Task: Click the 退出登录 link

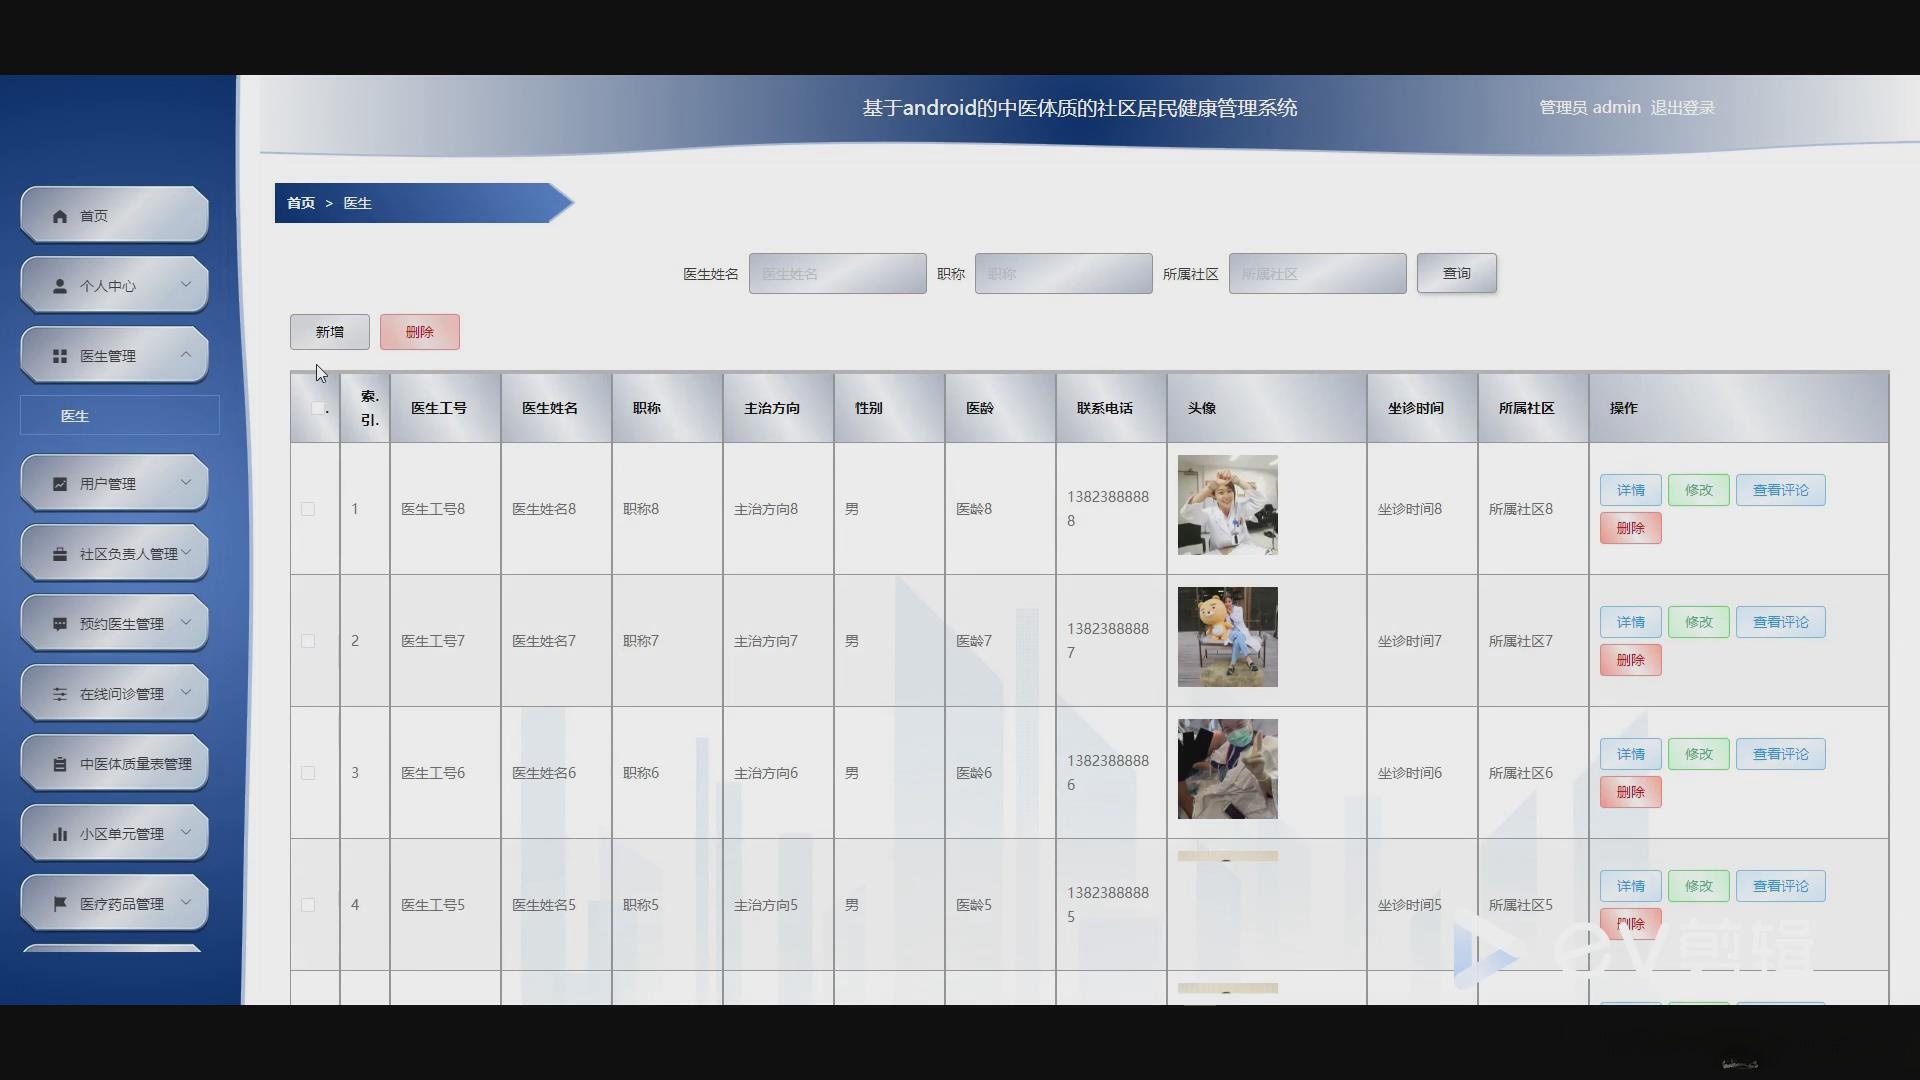Action: pyautogui.click(x=1682, y=108)
